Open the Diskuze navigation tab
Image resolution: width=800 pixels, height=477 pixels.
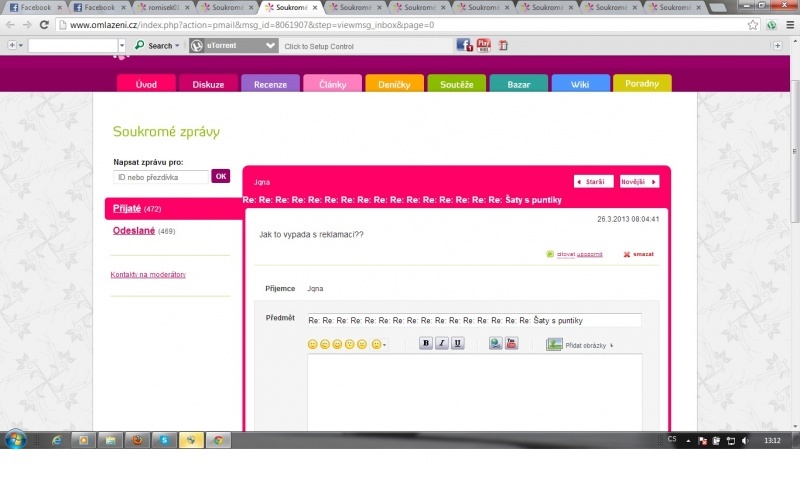[x=208, y=84]
